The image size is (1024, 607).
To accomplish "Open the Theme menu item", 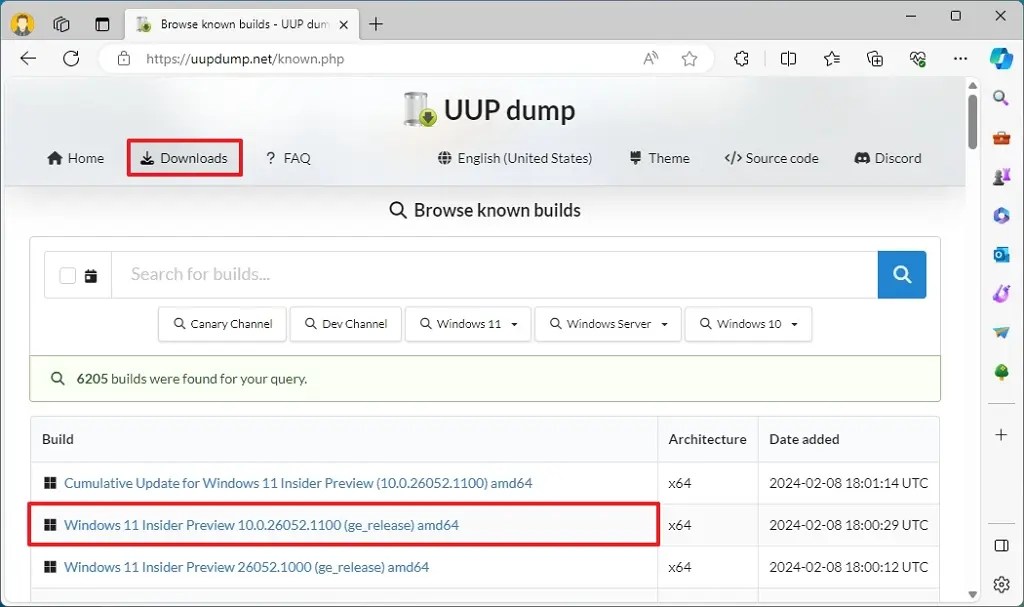I will (659, 158).
